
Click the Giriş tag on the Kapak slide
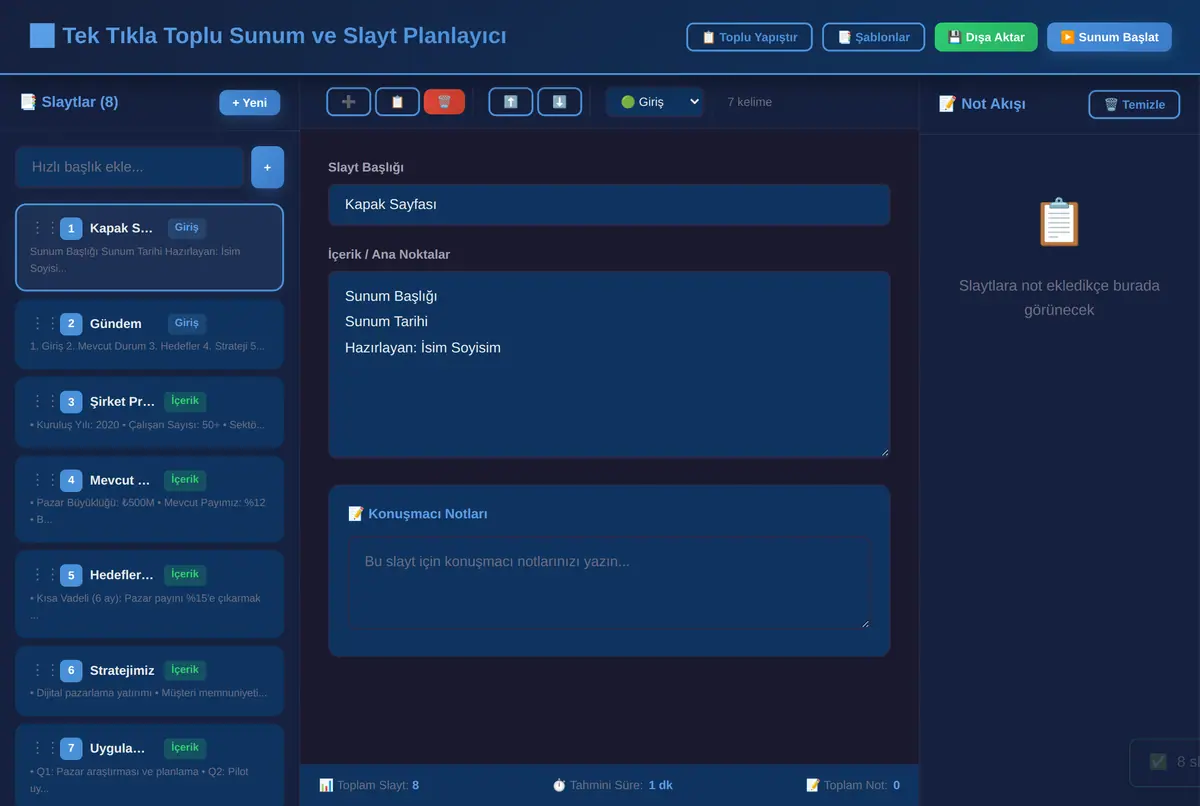coord(186,228)
